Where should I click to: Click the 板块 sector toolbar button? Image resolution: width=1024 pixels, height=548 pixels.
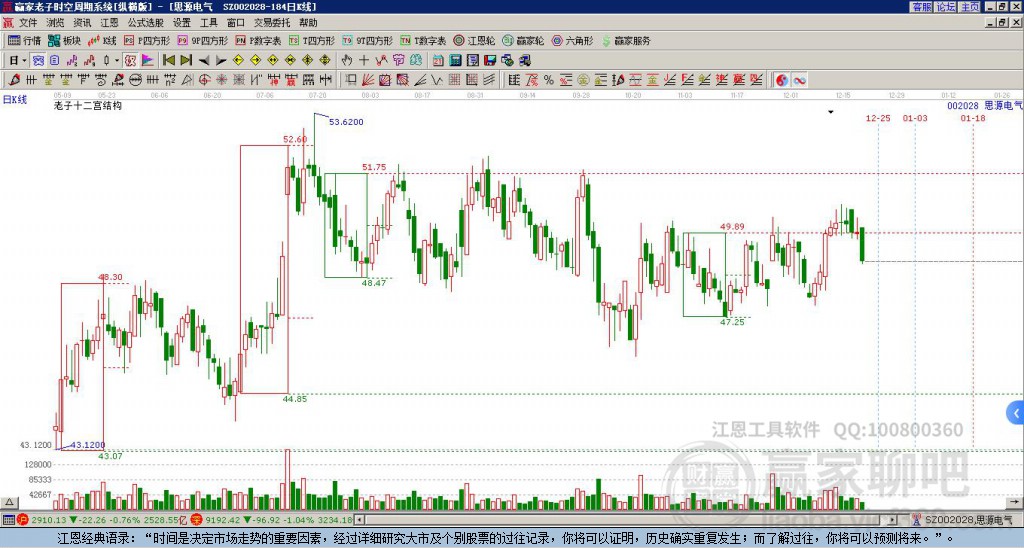[65, 40]
